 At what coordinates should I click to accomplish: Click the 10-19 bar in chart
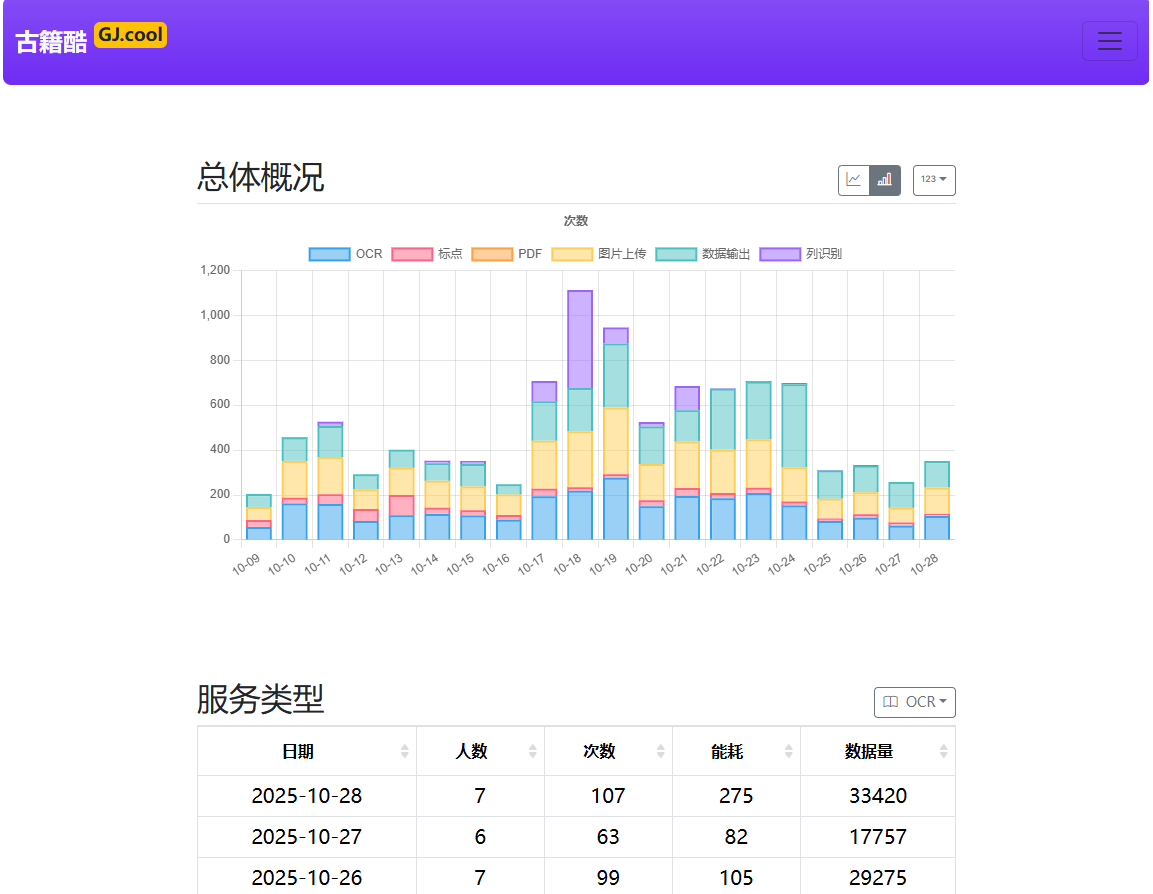(x=615, y=434)
